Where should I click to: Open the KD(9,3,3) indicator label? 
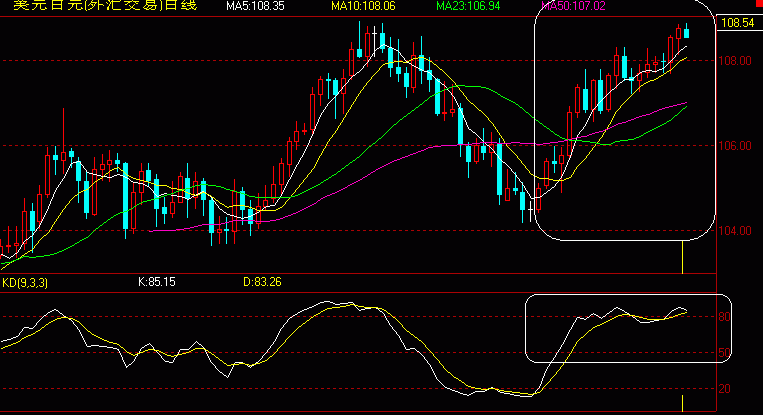point(25,283)
